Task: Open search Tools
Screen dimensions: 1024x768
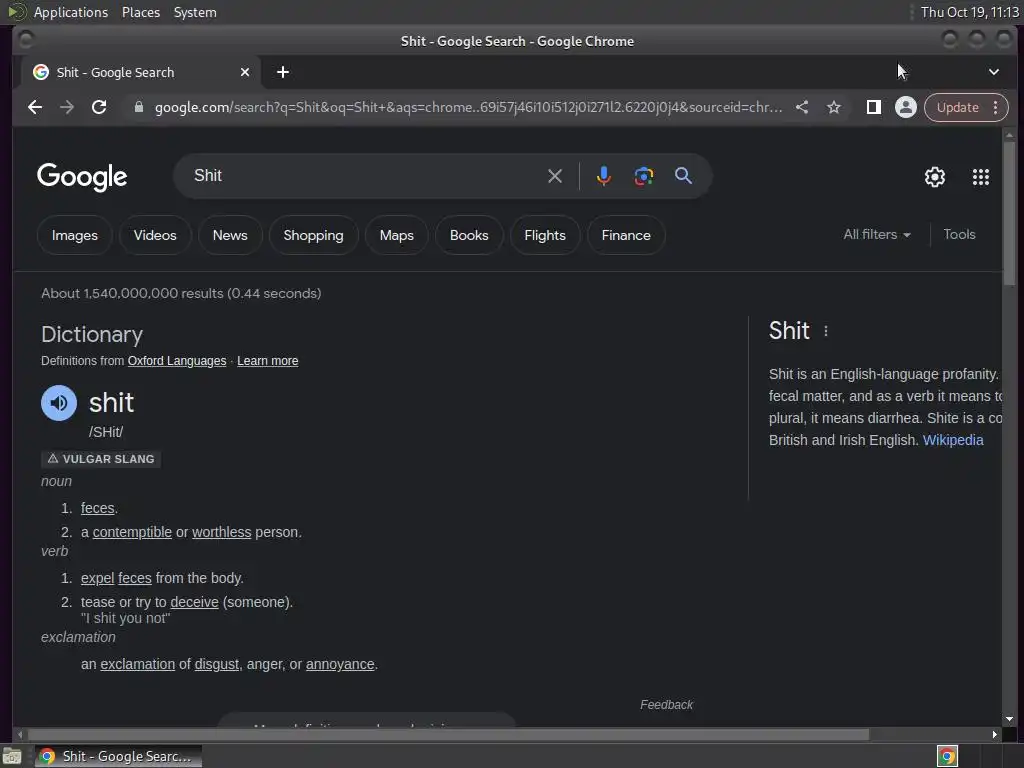Action: pyautogui.click(x=959, y=234)
